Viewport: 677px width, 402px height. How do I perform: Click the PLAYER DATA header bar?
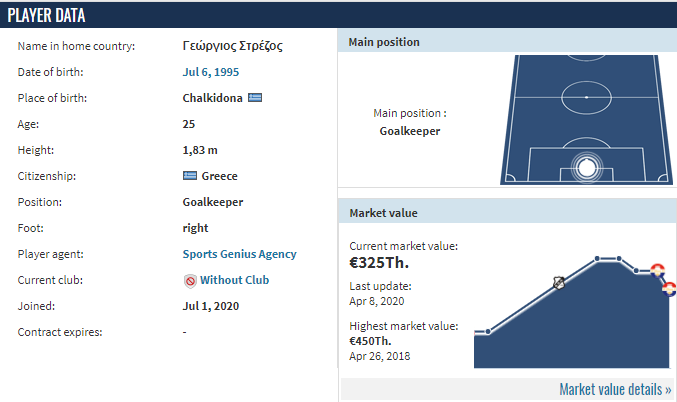338,16
